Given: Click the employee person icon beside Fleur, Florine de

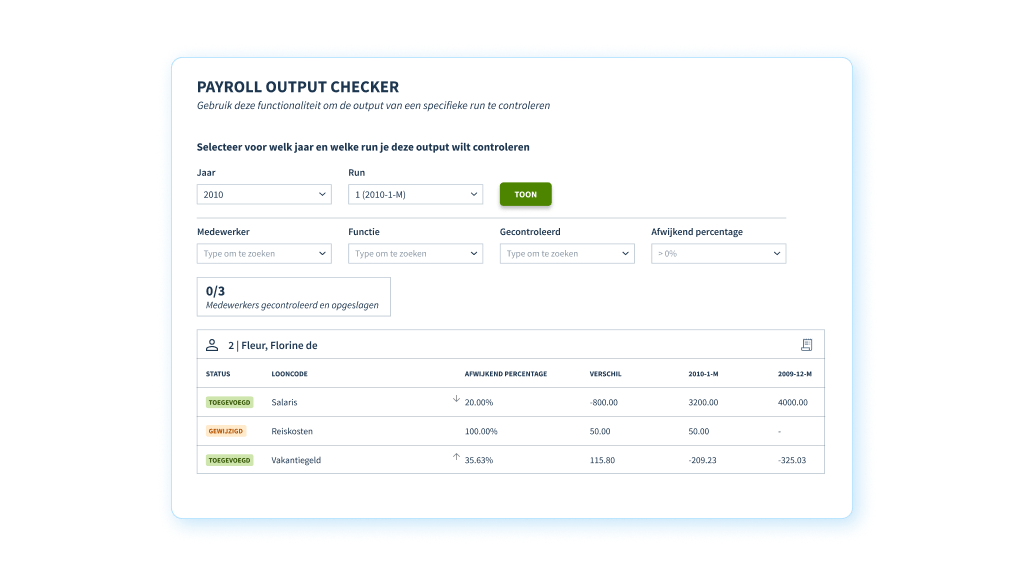Looking at the screenshot, I should pos(213,344).
